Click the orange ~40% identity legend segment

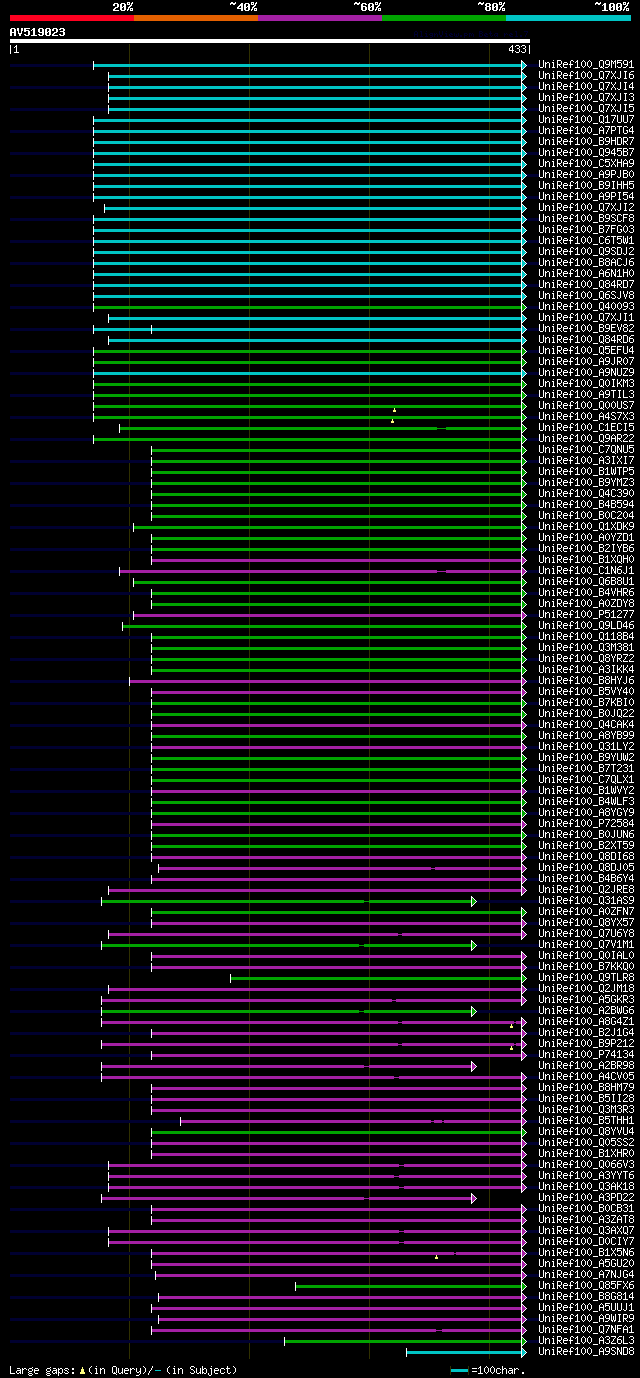[x=195, y=18]
